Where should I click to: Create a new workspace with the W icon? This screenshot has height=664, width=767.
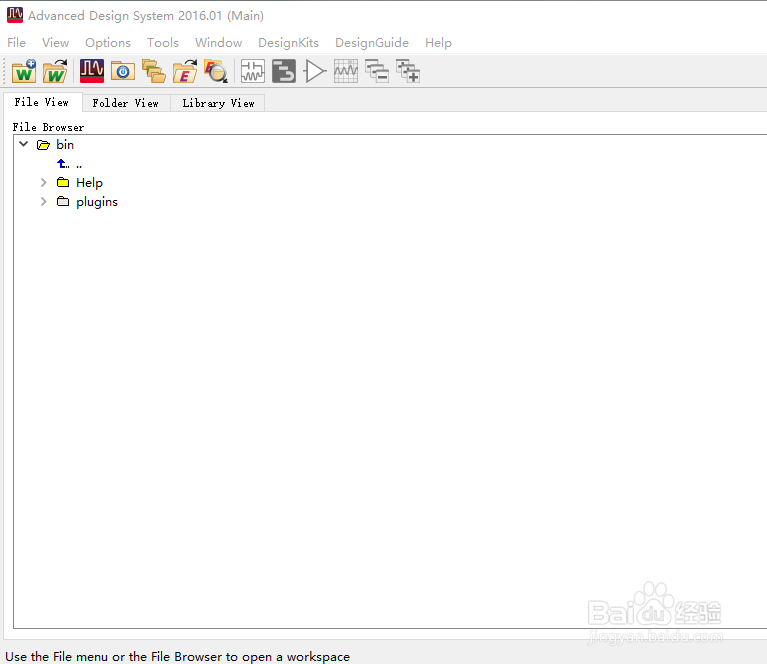click(x=24, y=71)
